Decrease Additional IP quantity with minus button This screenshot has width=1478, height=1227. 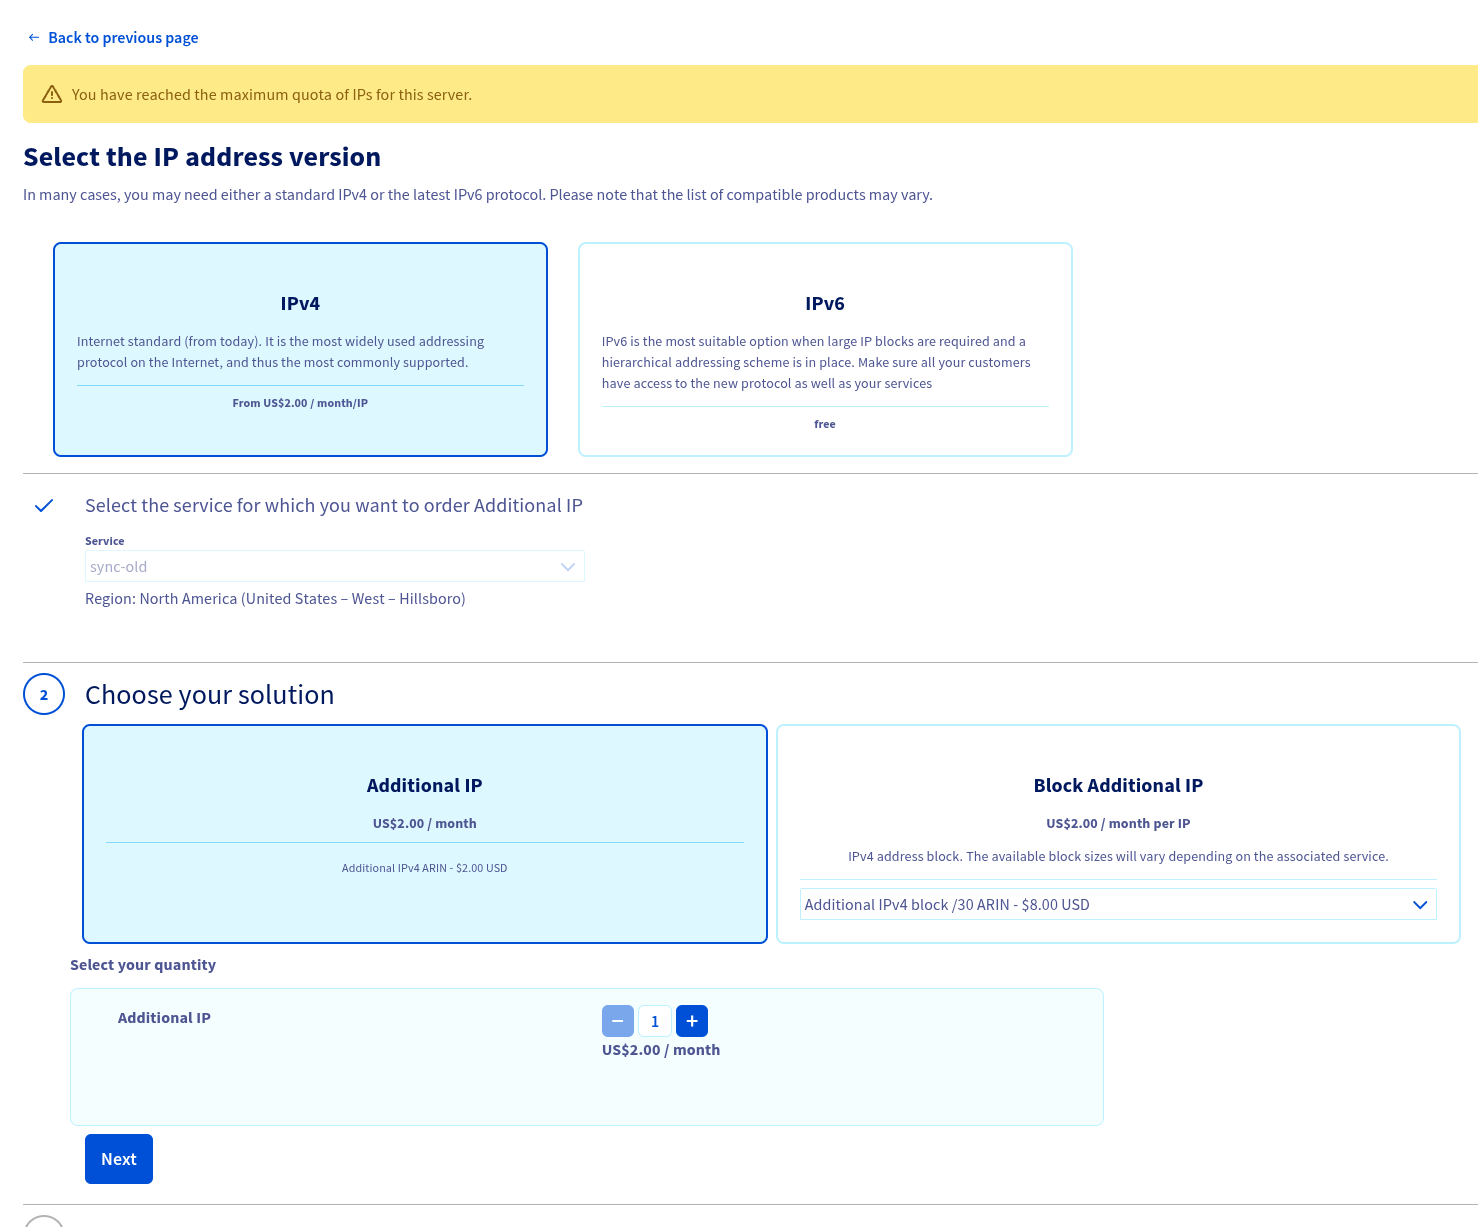[618, 1021]
